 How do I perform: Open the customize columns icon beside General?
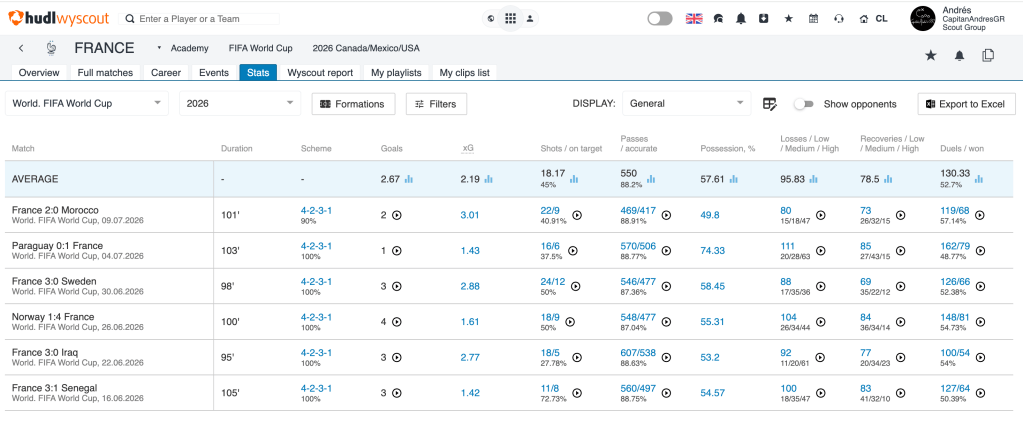tap(770, 104)
